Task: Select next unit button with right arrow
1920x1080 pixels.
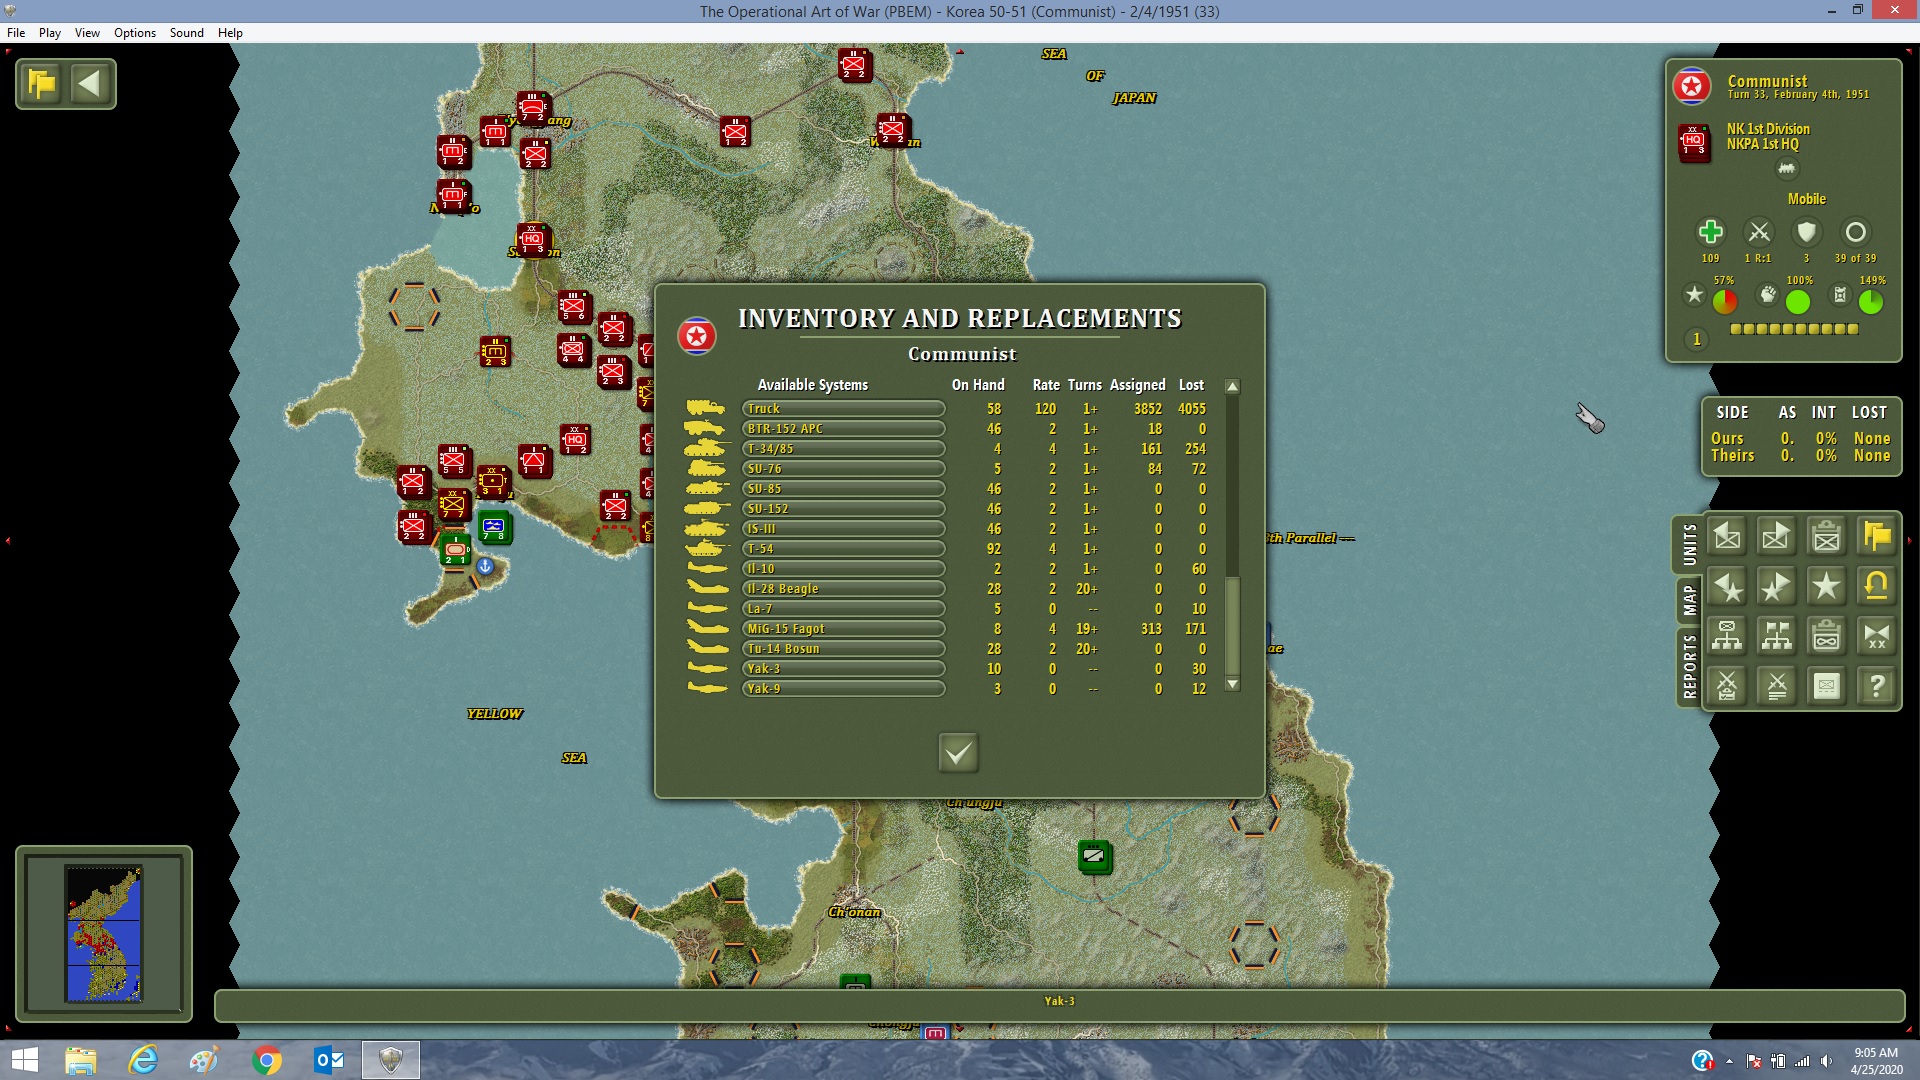Action: tap(1777, 537)
